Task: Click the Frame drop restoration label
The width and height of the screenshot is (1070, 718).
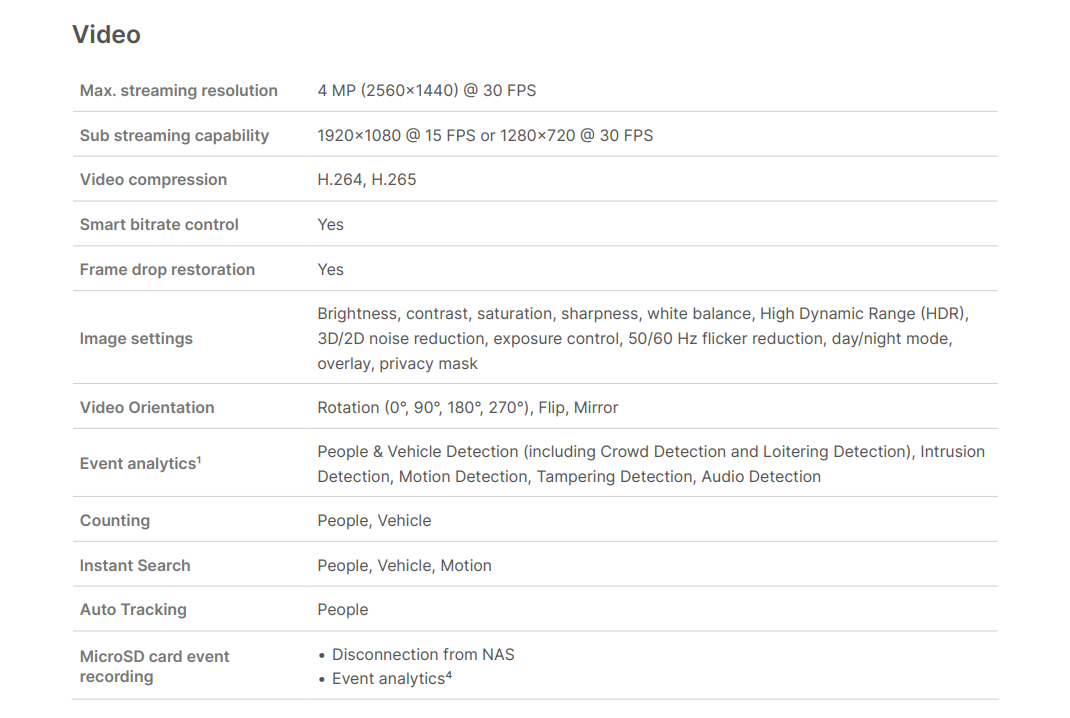Action: point(167,270)
